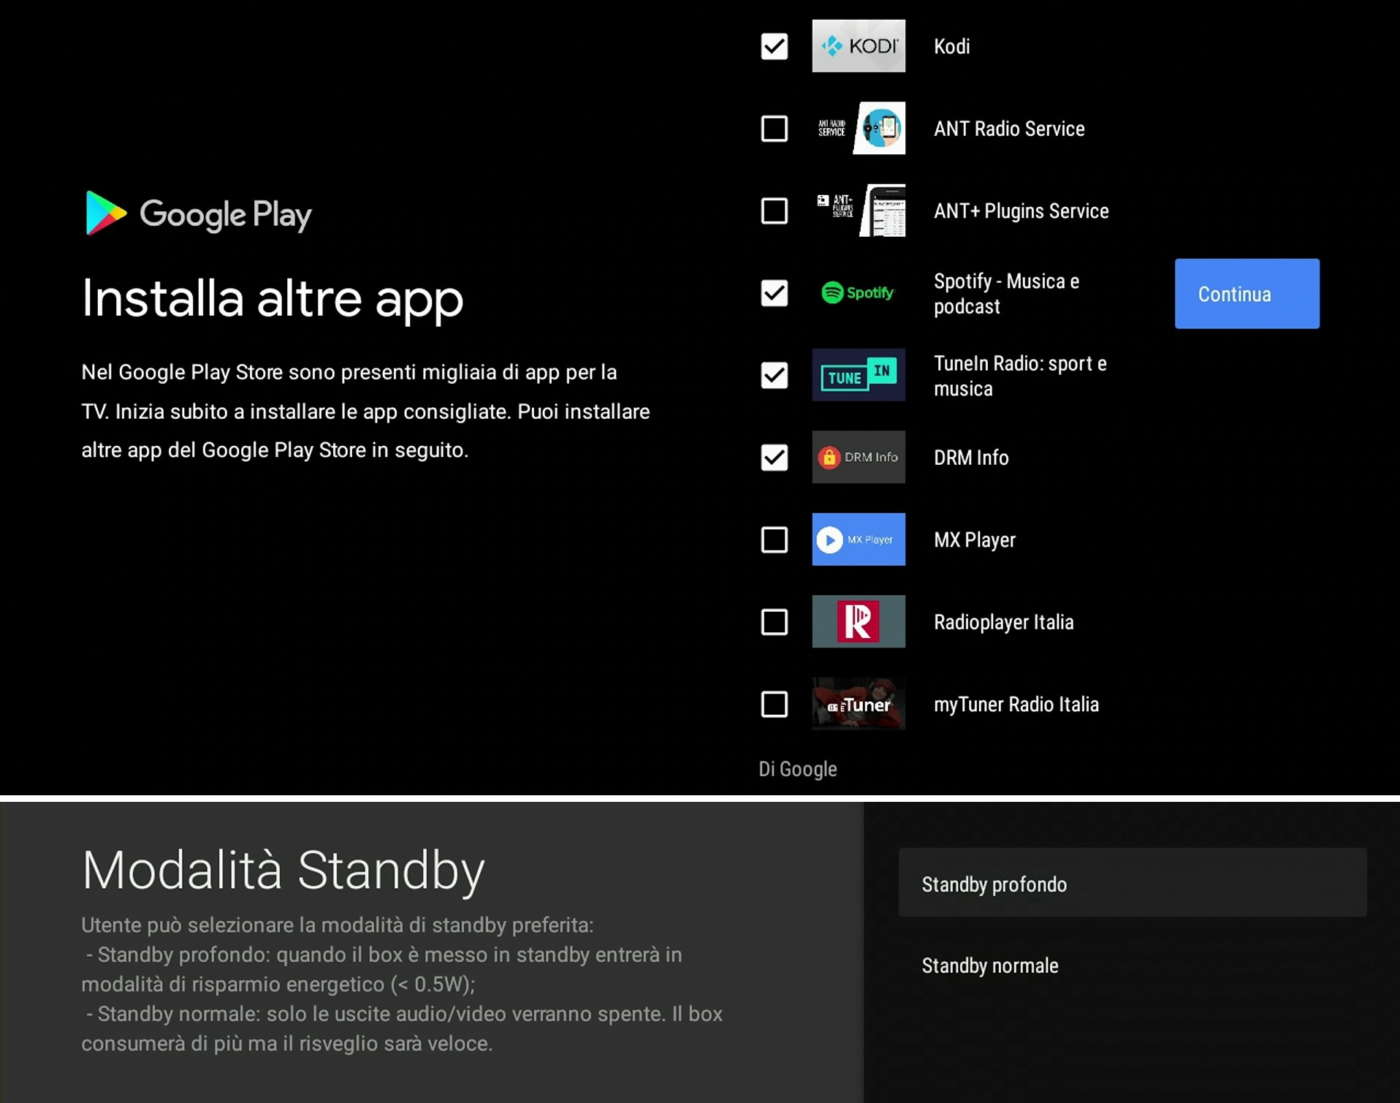This screenshot has width=1400, height=1103.
Task: Select Standby normale option
Action: (x=1132, y=965)
